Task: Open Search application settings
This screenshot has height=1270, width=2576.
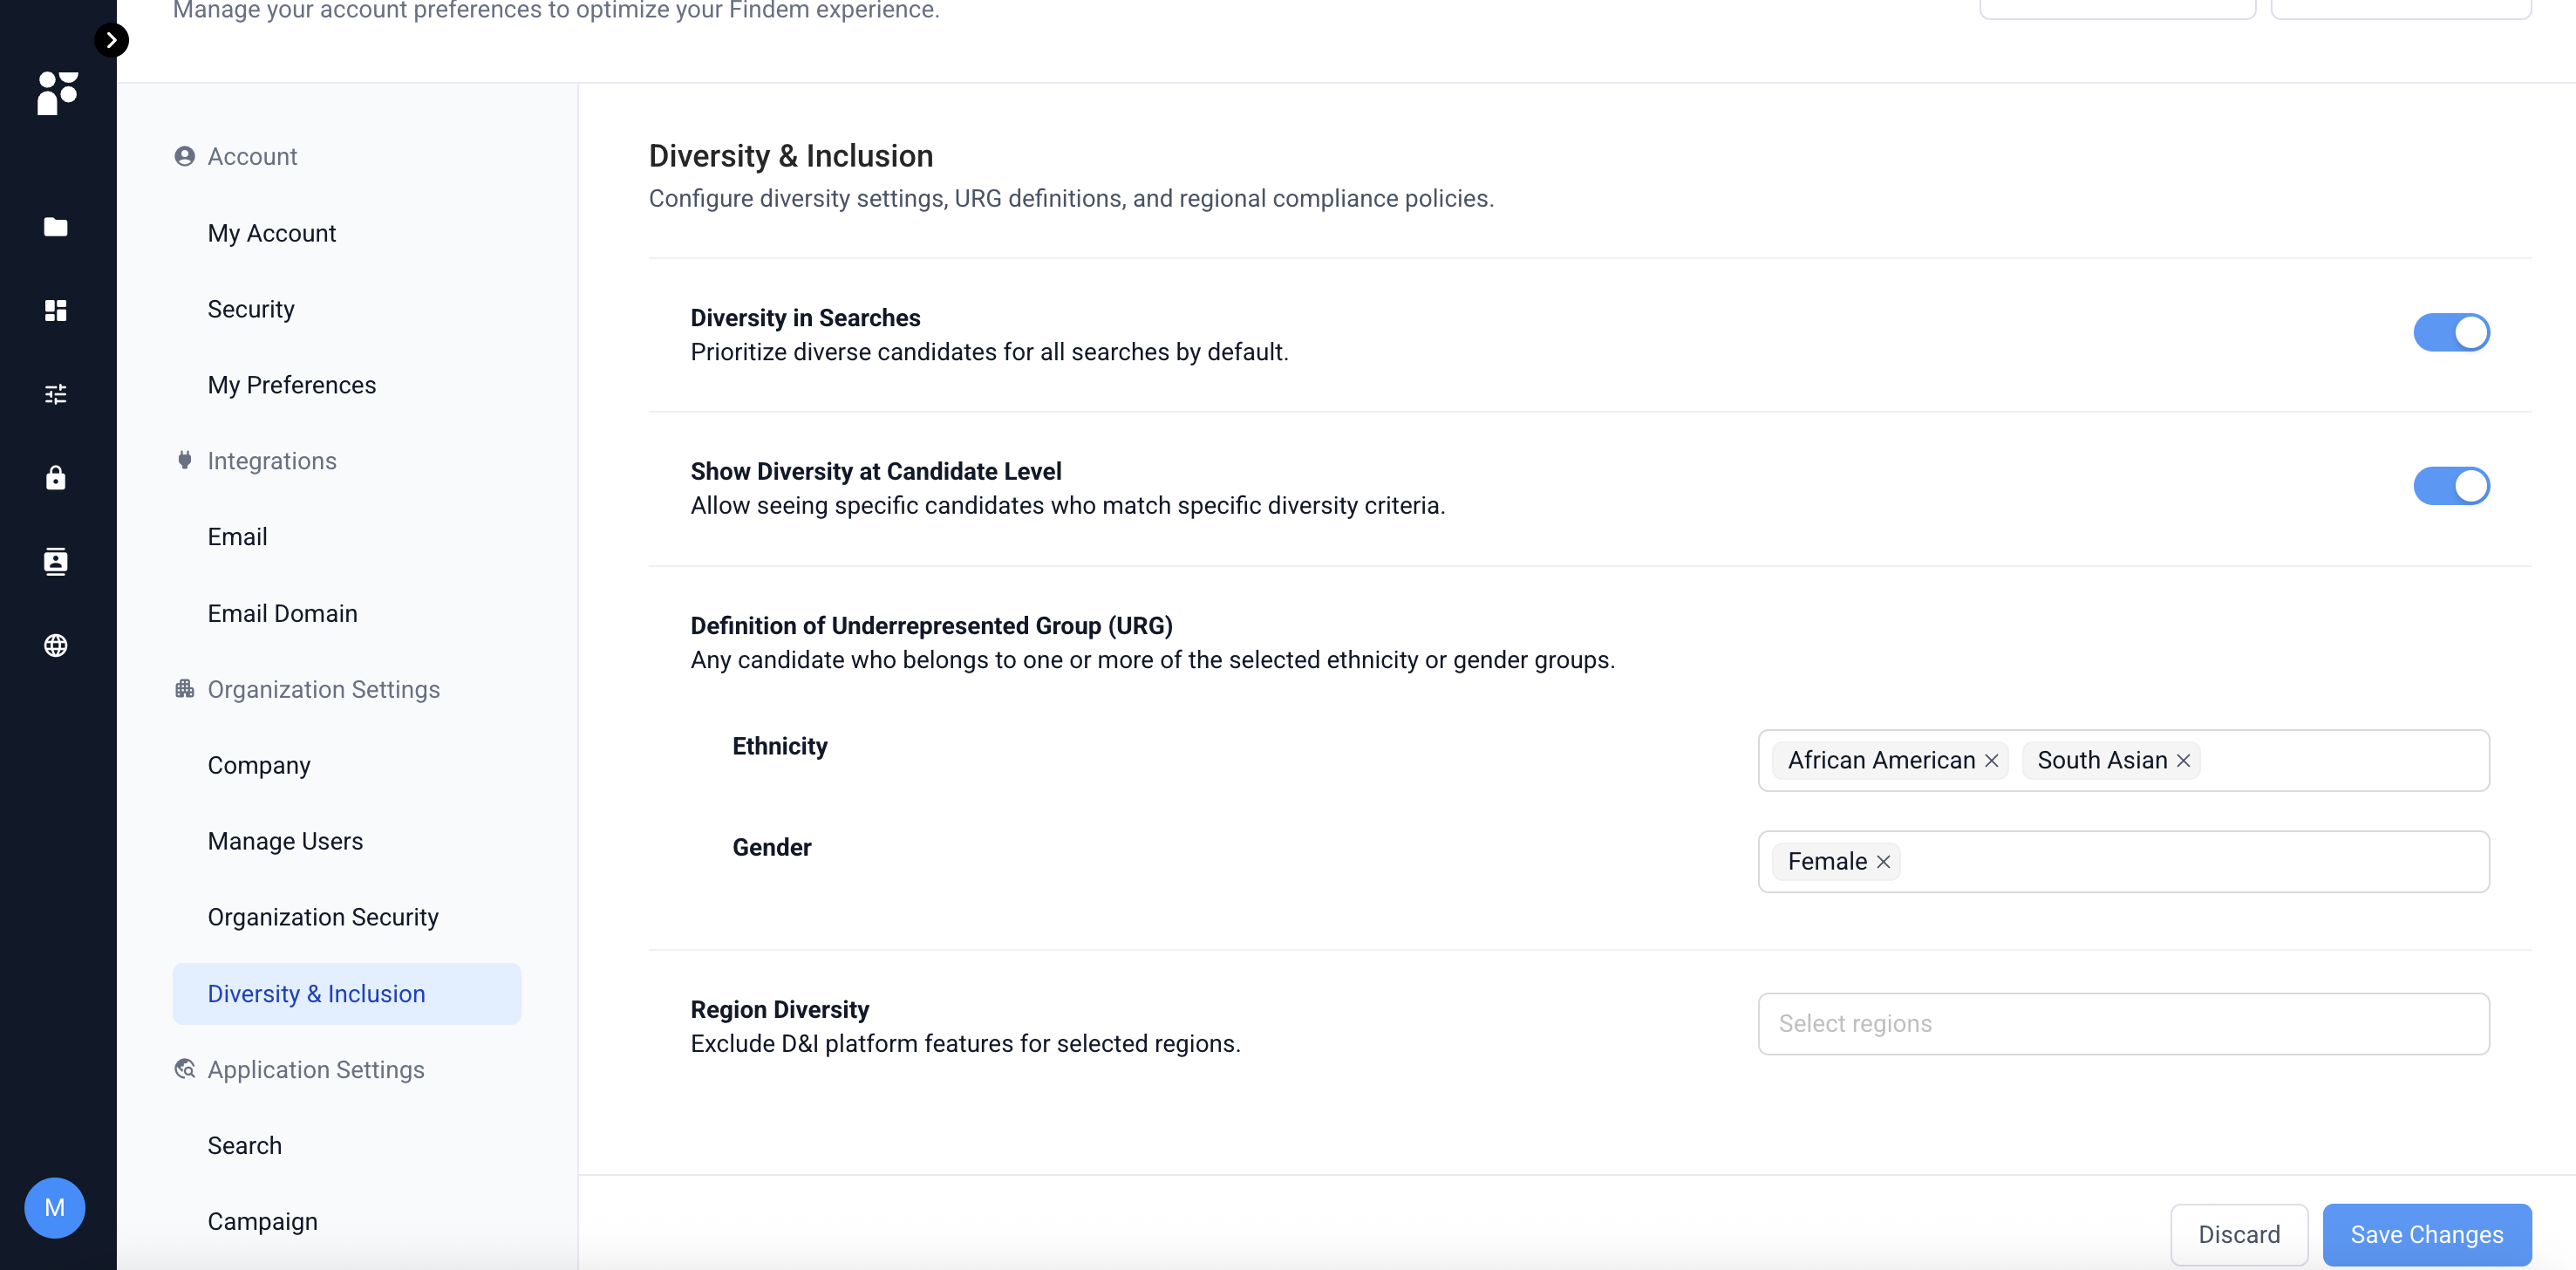Action: click(244, 1145)
